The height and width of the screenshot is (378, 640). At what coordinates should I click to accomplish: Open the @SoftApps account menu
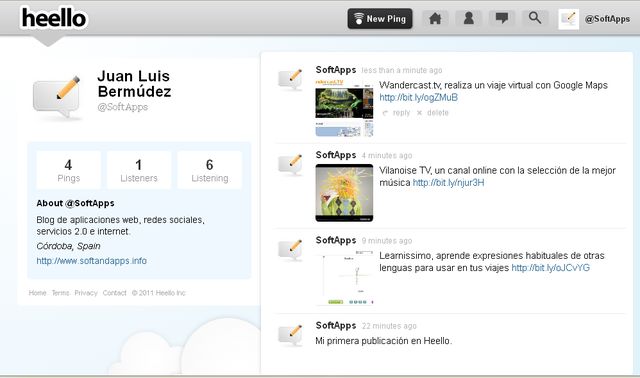pyautogui.click(x=607, y=19)
